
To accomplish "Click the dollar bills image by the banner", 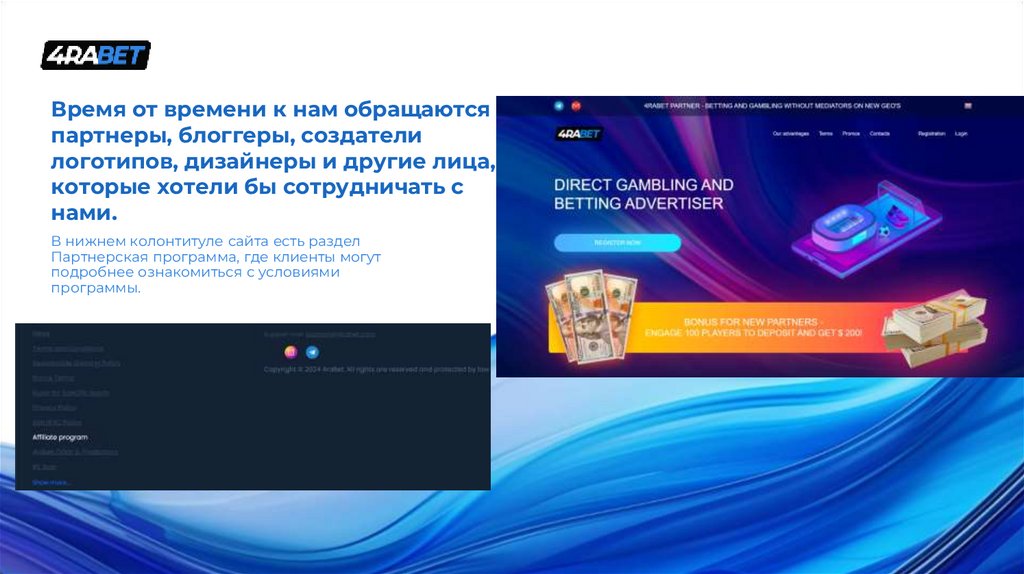I will coord(590,316).
